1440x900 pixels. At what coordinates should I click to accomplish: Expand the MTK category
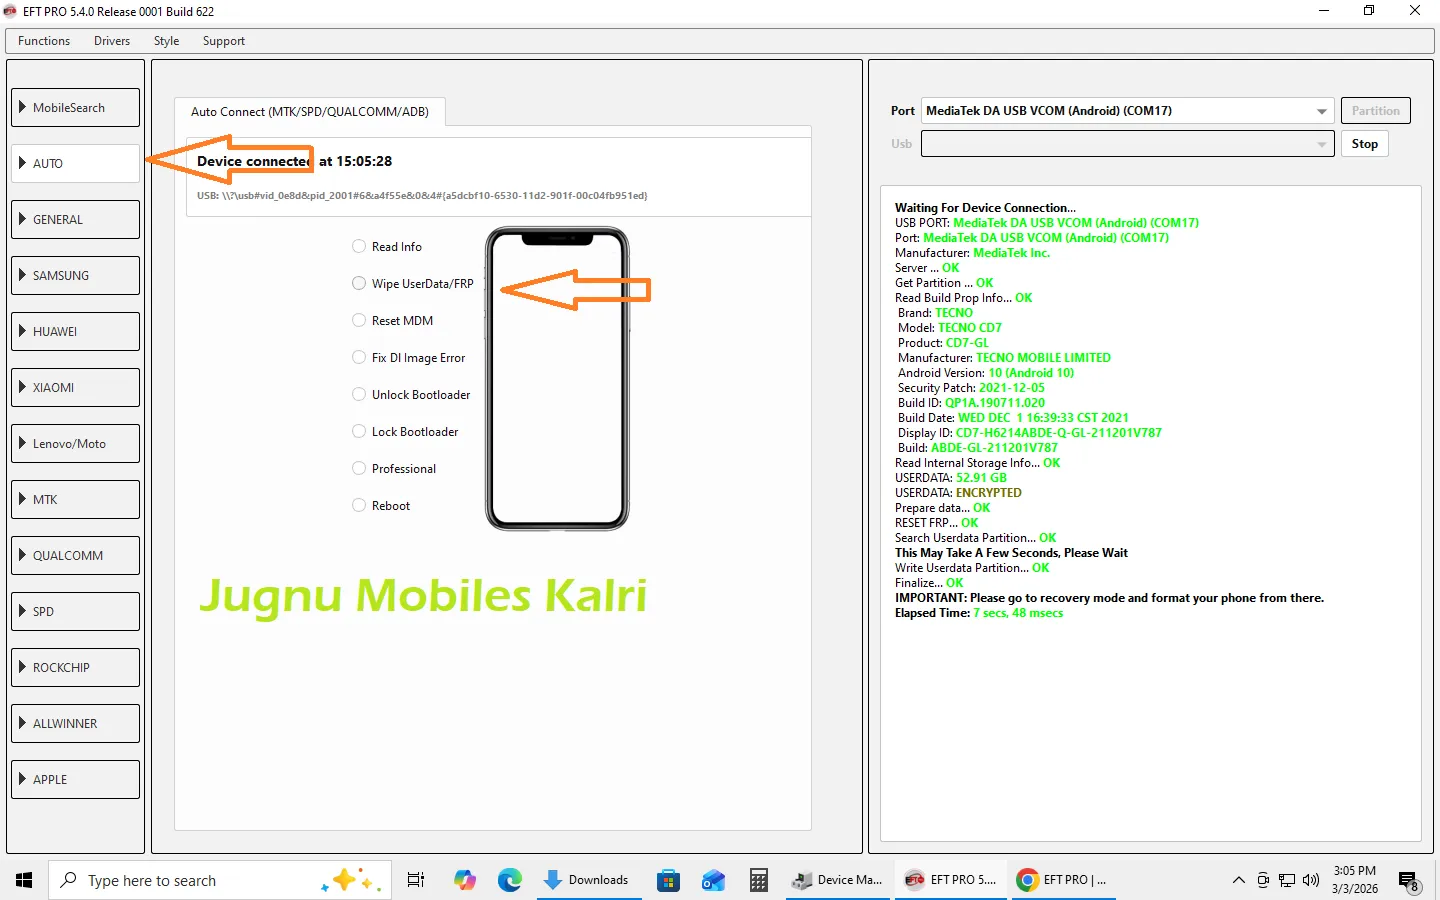click(x=76, y=499)
